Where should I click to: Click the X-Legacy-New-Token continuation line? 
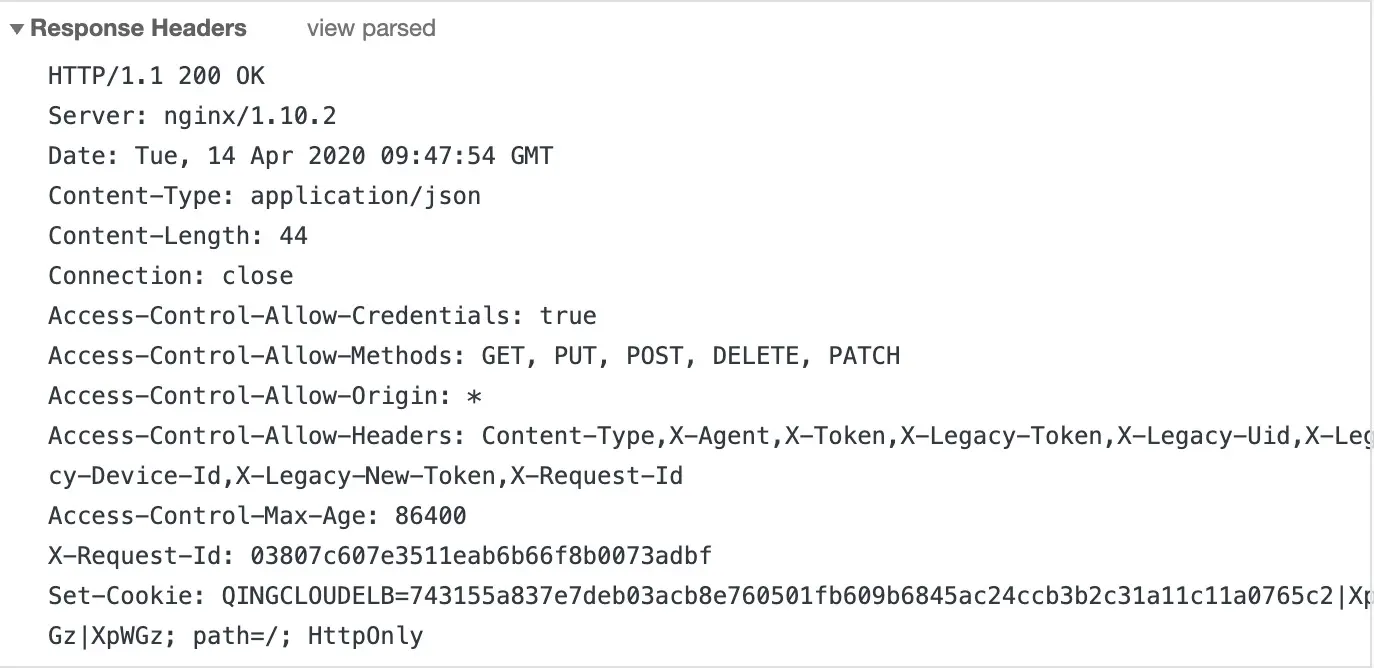click(x=366, y=476)
